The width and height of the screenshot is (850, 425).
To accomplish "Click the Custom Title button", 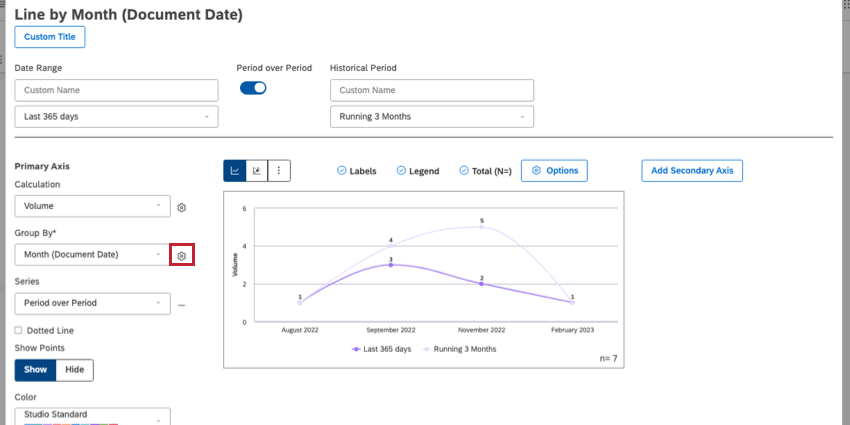I will (x=50, y=37).
